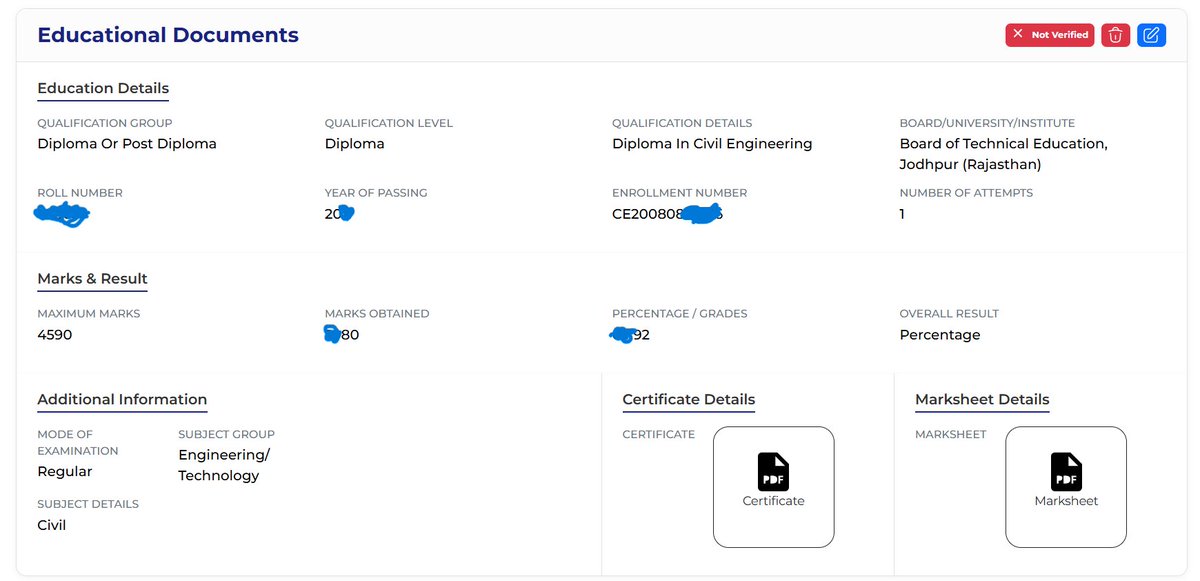
Task: Click the value Diploma Or Post Diploma
Action: [x=127, y=144]
